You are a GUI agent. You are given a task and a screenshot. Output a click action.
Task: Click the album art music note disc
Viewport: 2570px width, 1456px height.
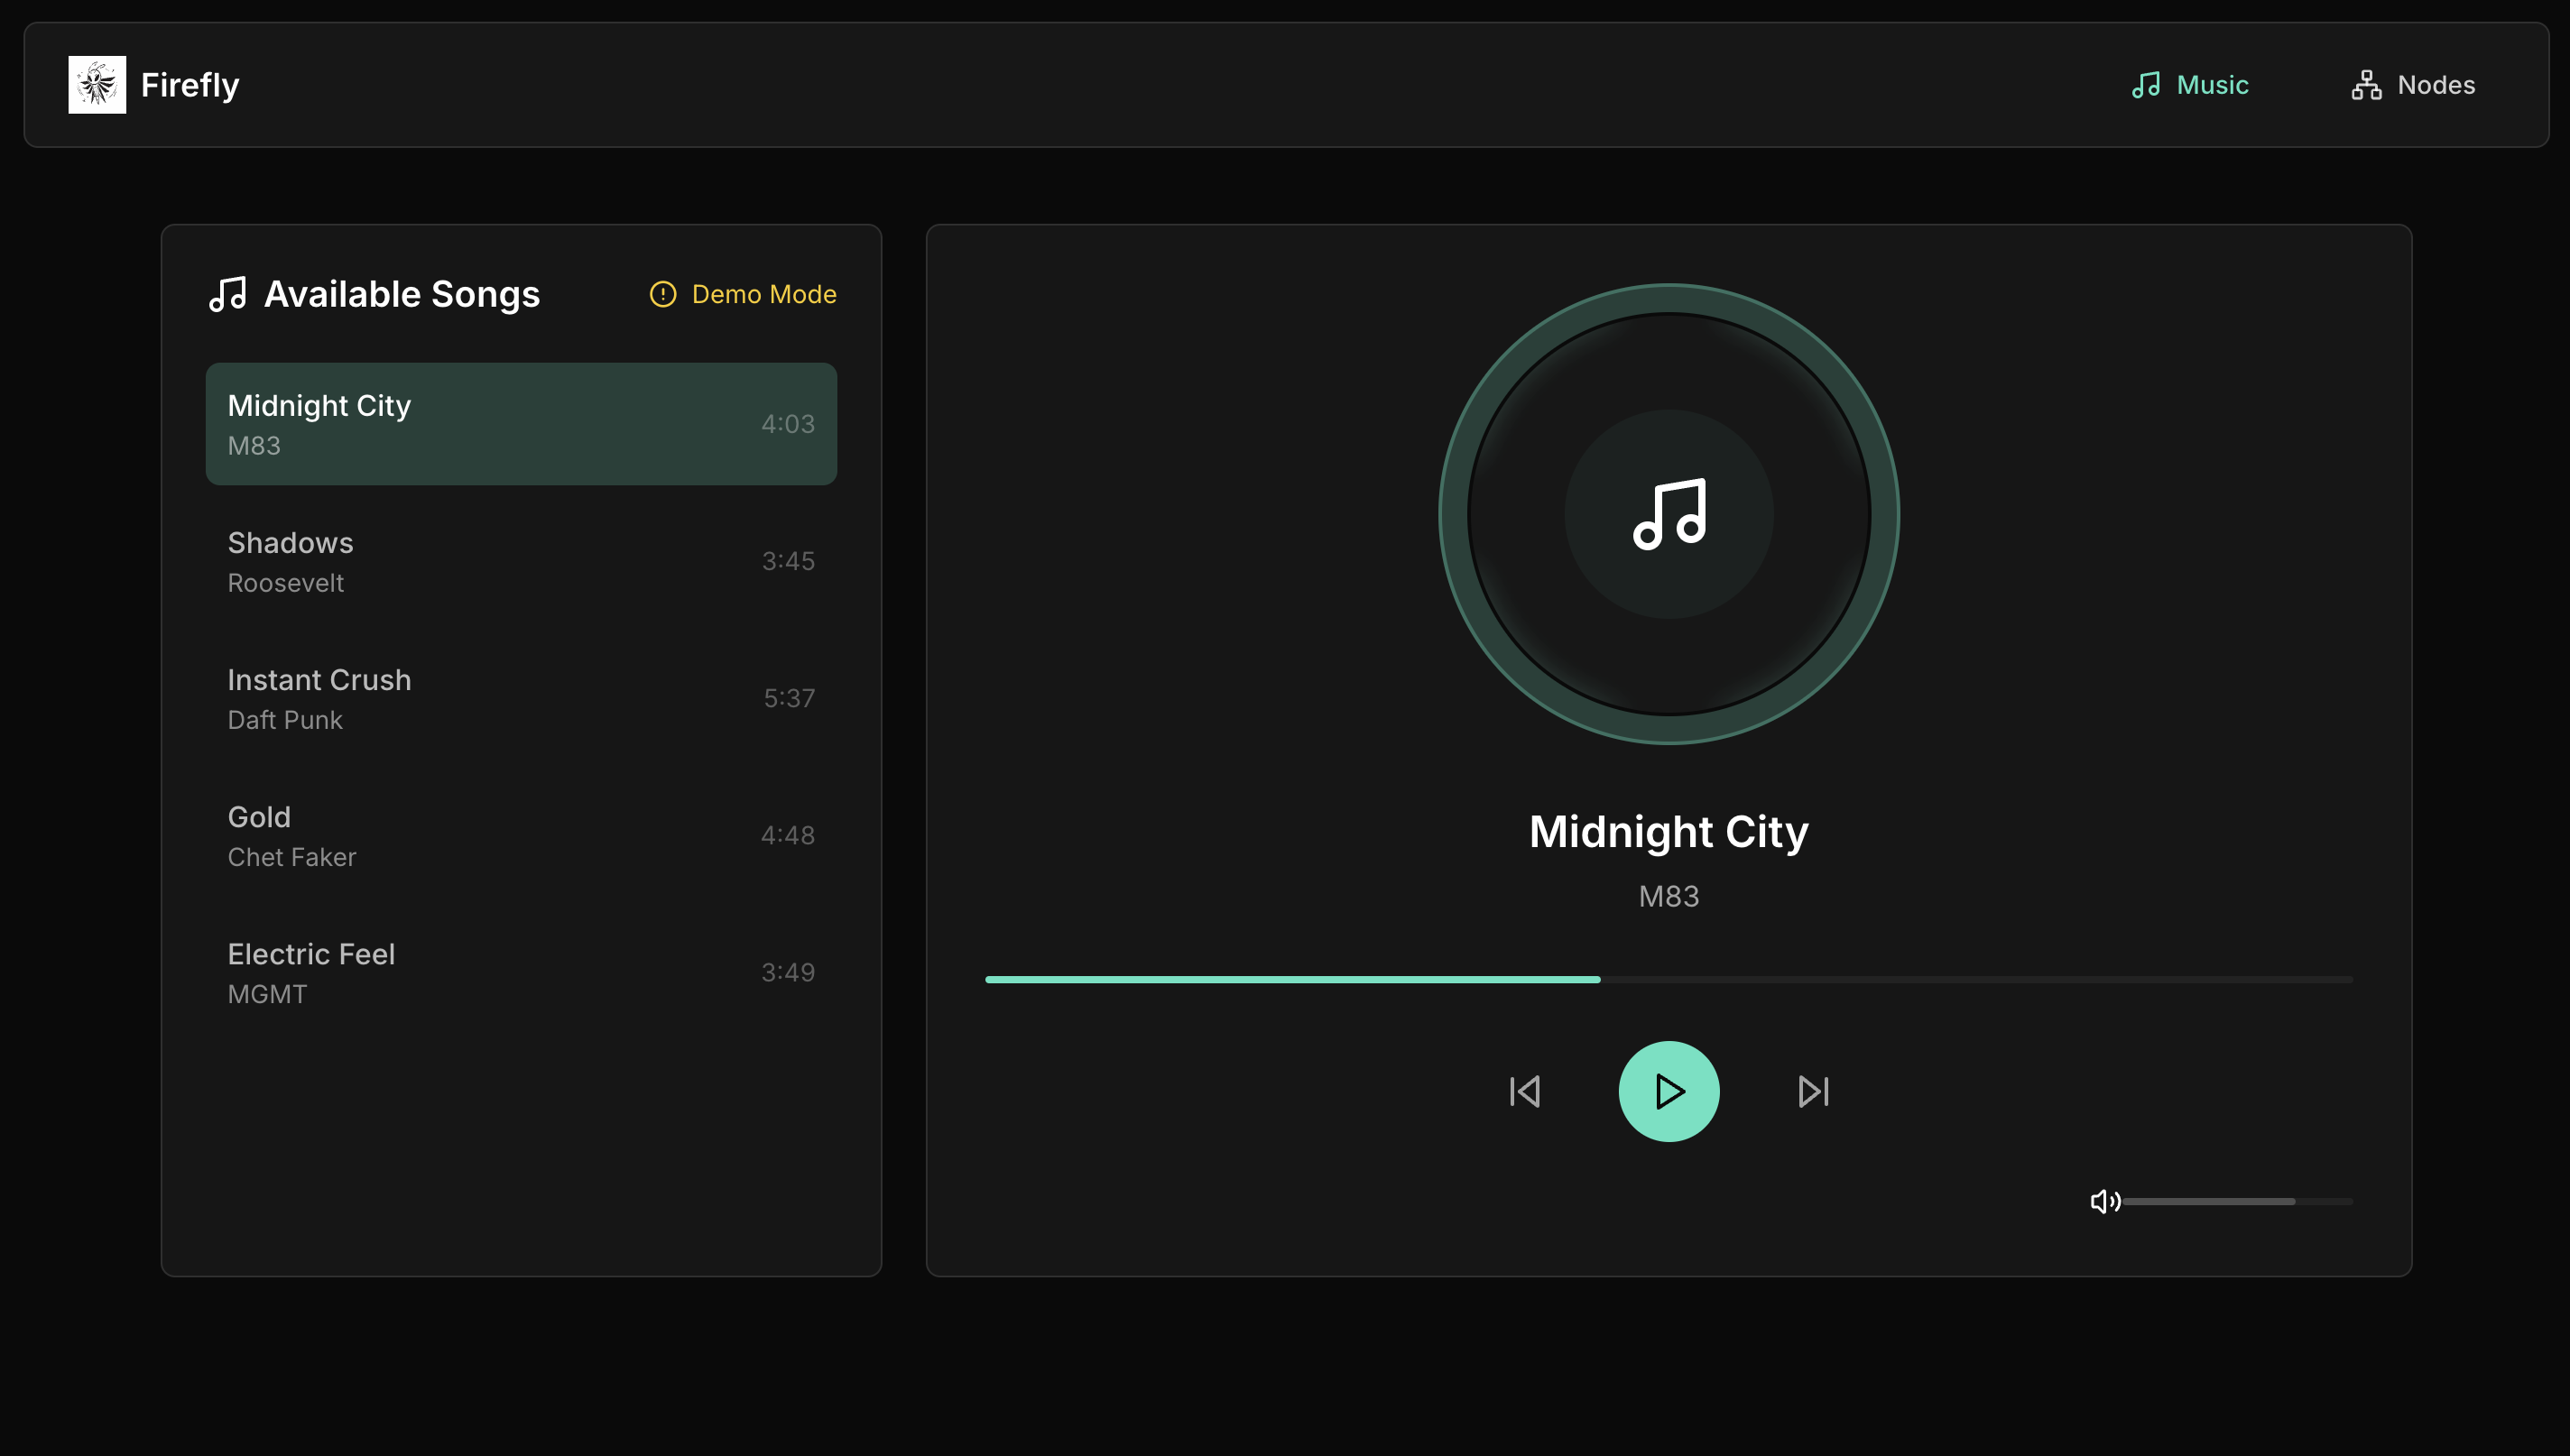coord(1669,514)
